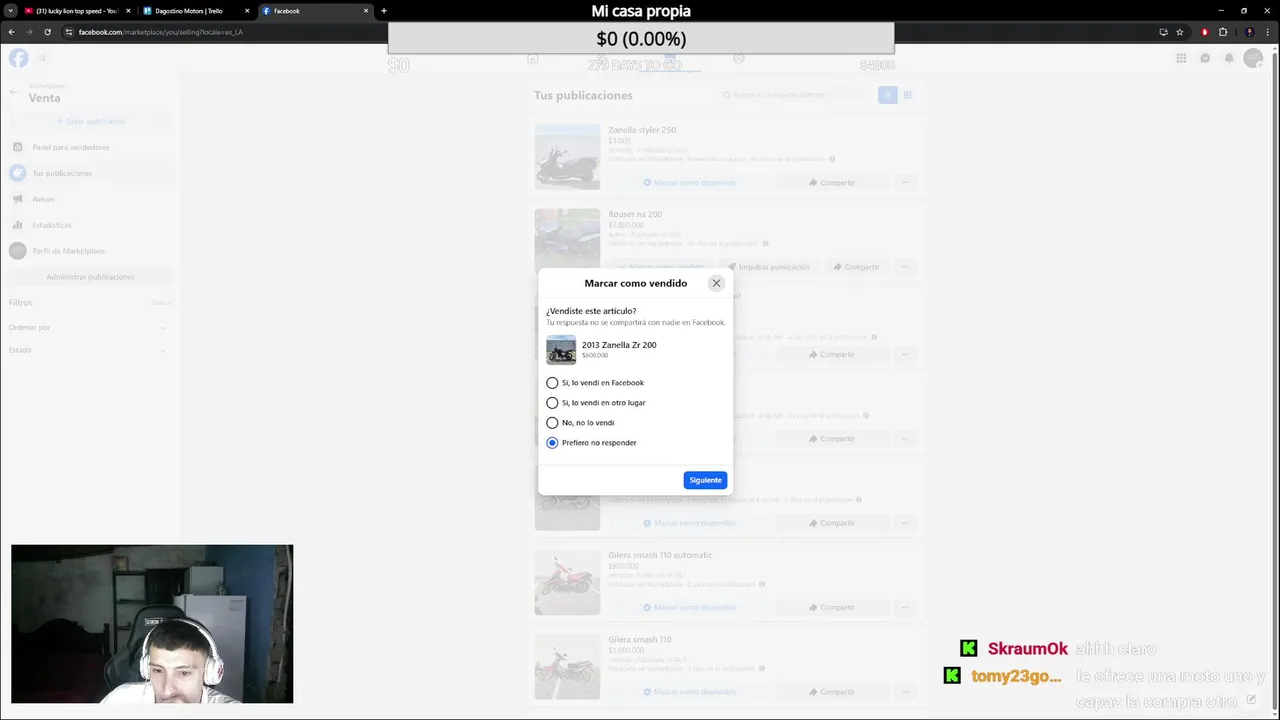
Task: Open the red ad blocker extension
Action: pyautogui.click(x=1205, y=32)
